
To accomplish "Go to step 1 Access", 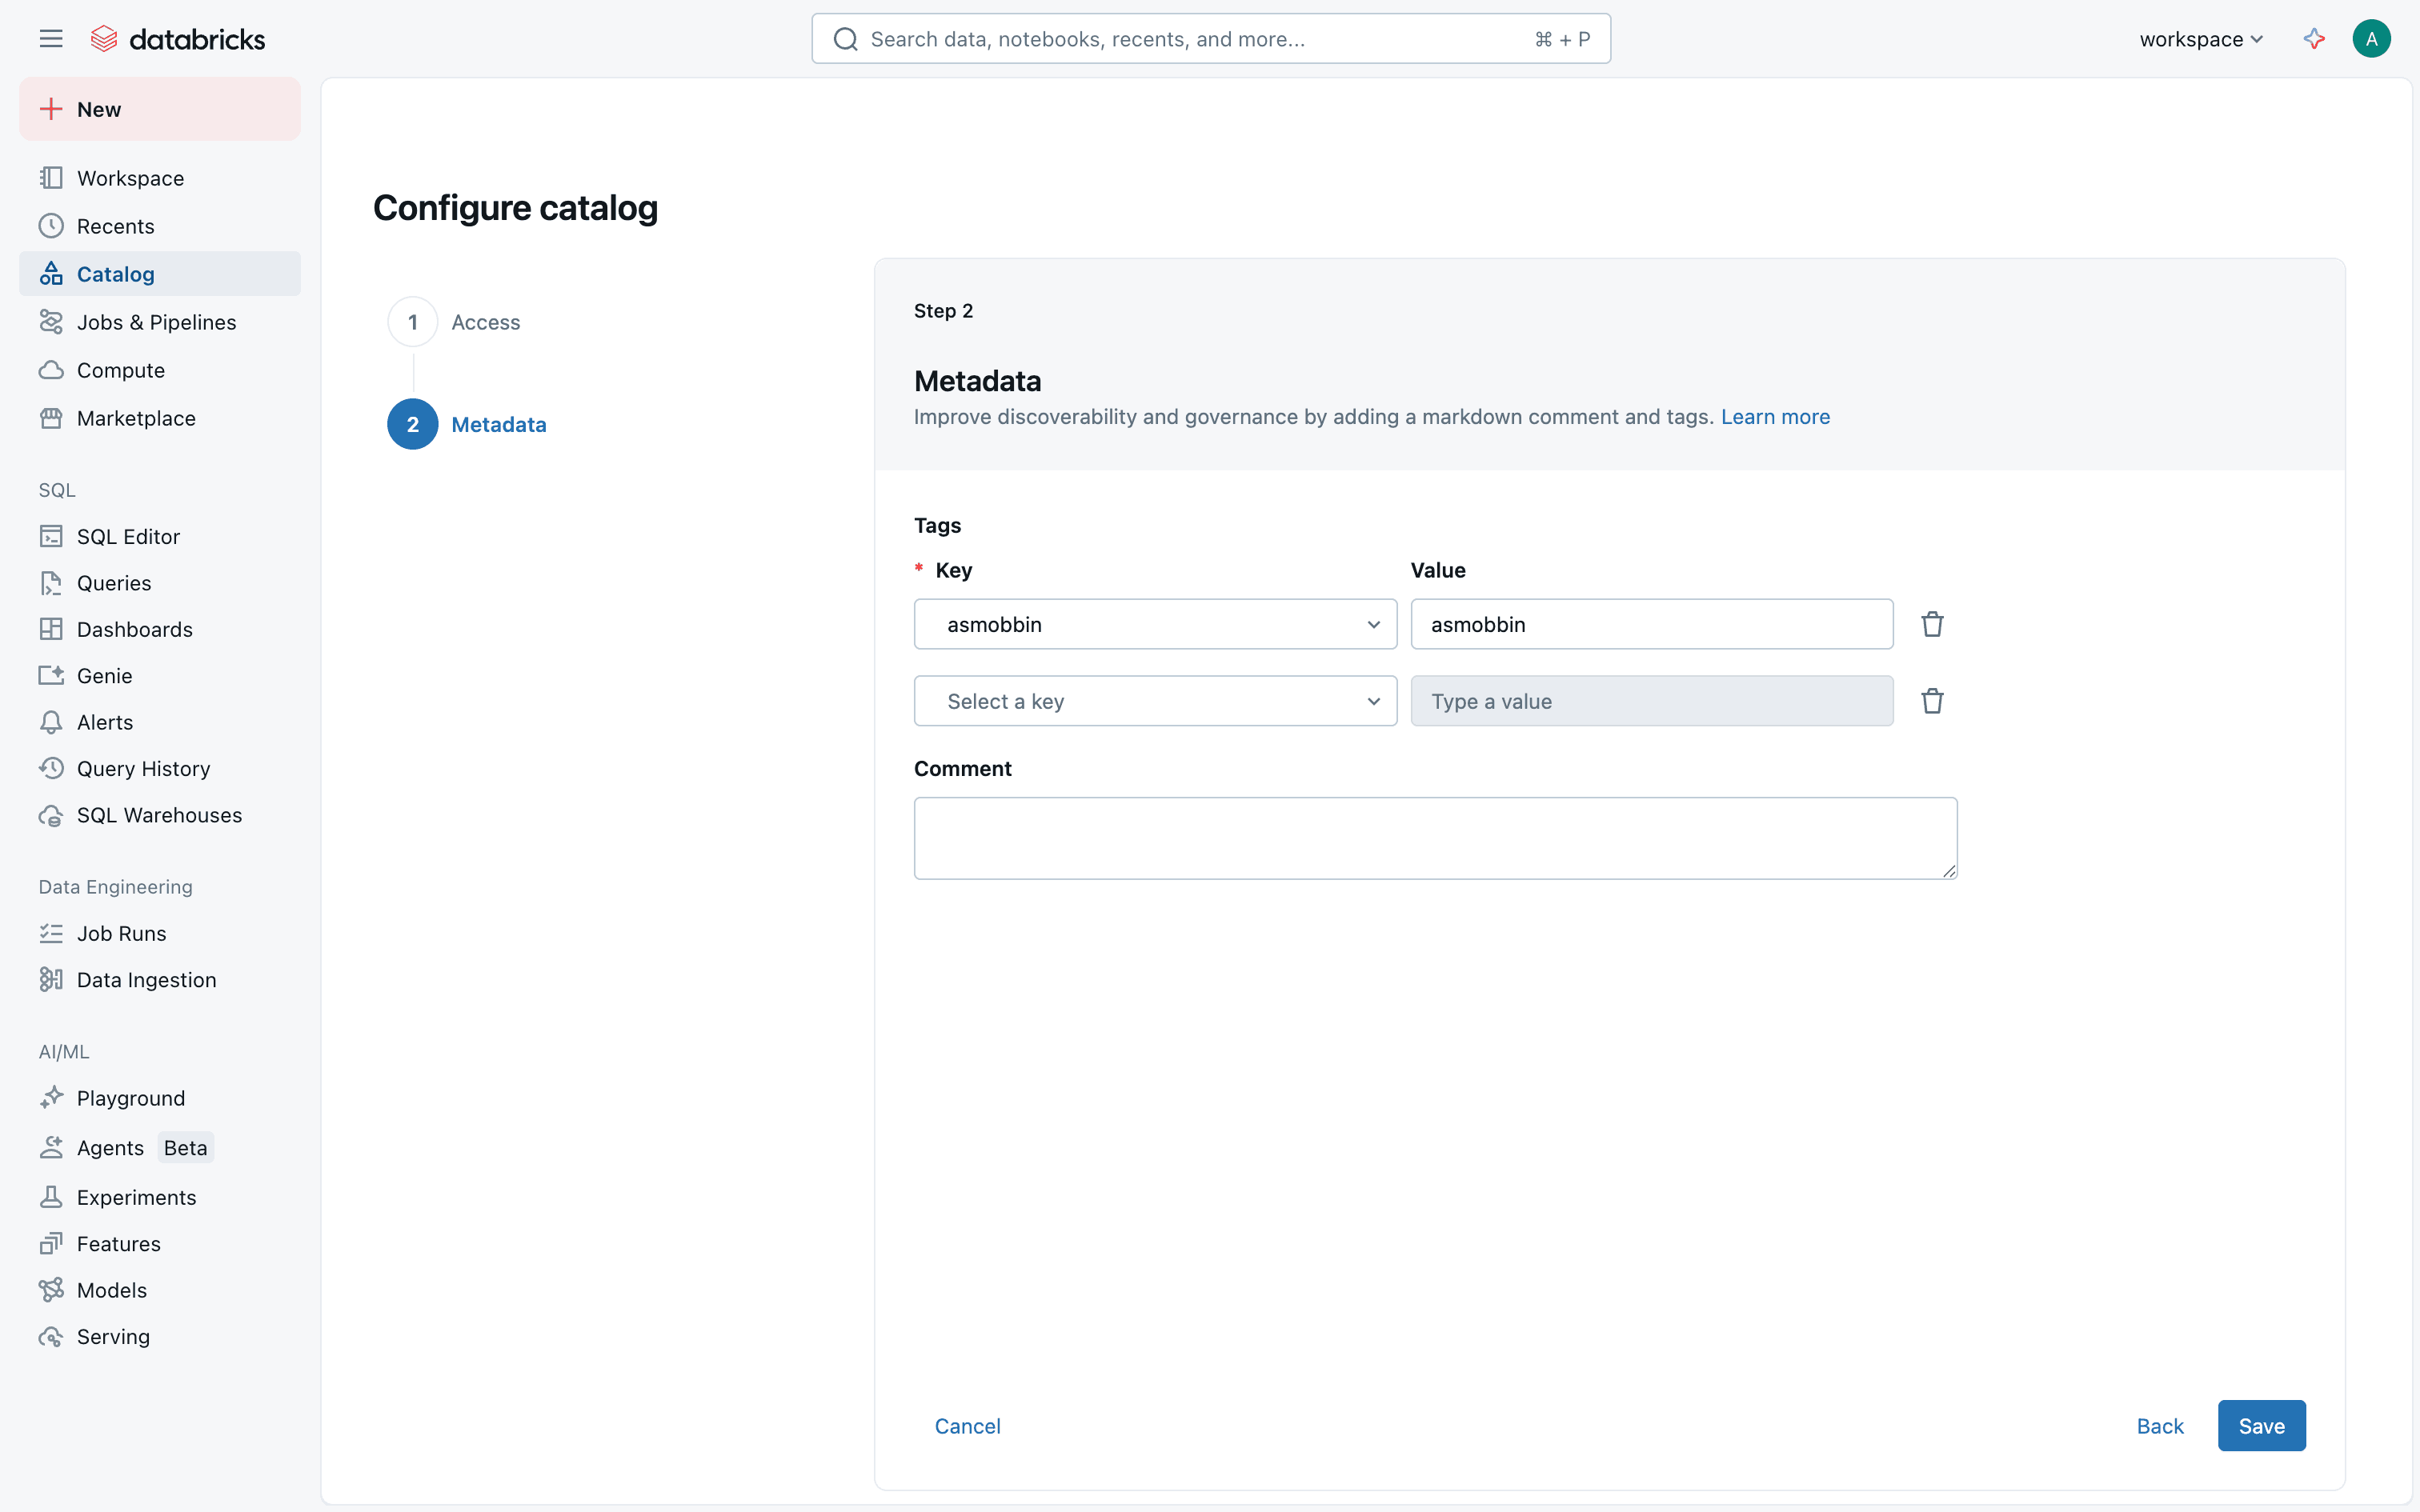I will [485, 322].
